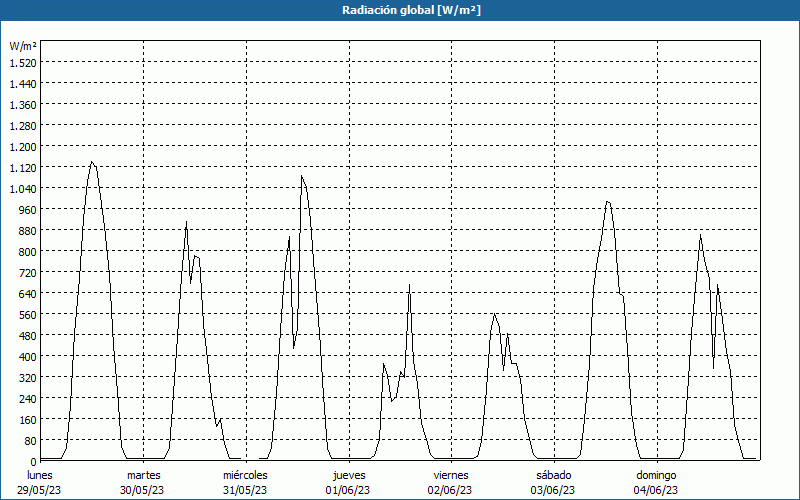Click the 1.200 y-axis value

click(x=23, y=146)
